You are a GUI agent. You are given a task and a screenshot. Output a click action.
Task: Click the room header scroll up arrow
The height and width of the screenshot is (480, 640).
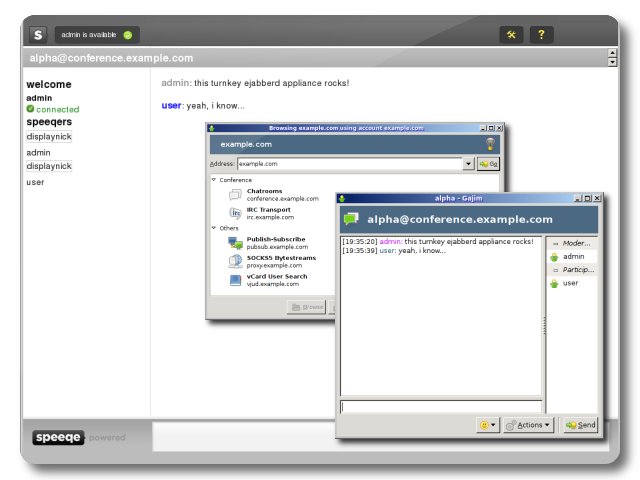point(612,53)
